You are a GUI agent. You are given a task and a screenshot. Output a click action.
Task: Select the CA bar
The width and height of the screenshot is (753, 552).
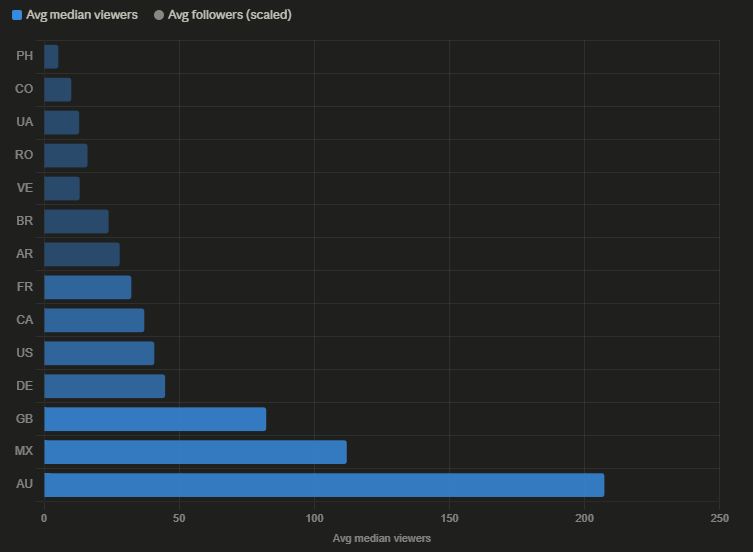click(x=94, y=320)
